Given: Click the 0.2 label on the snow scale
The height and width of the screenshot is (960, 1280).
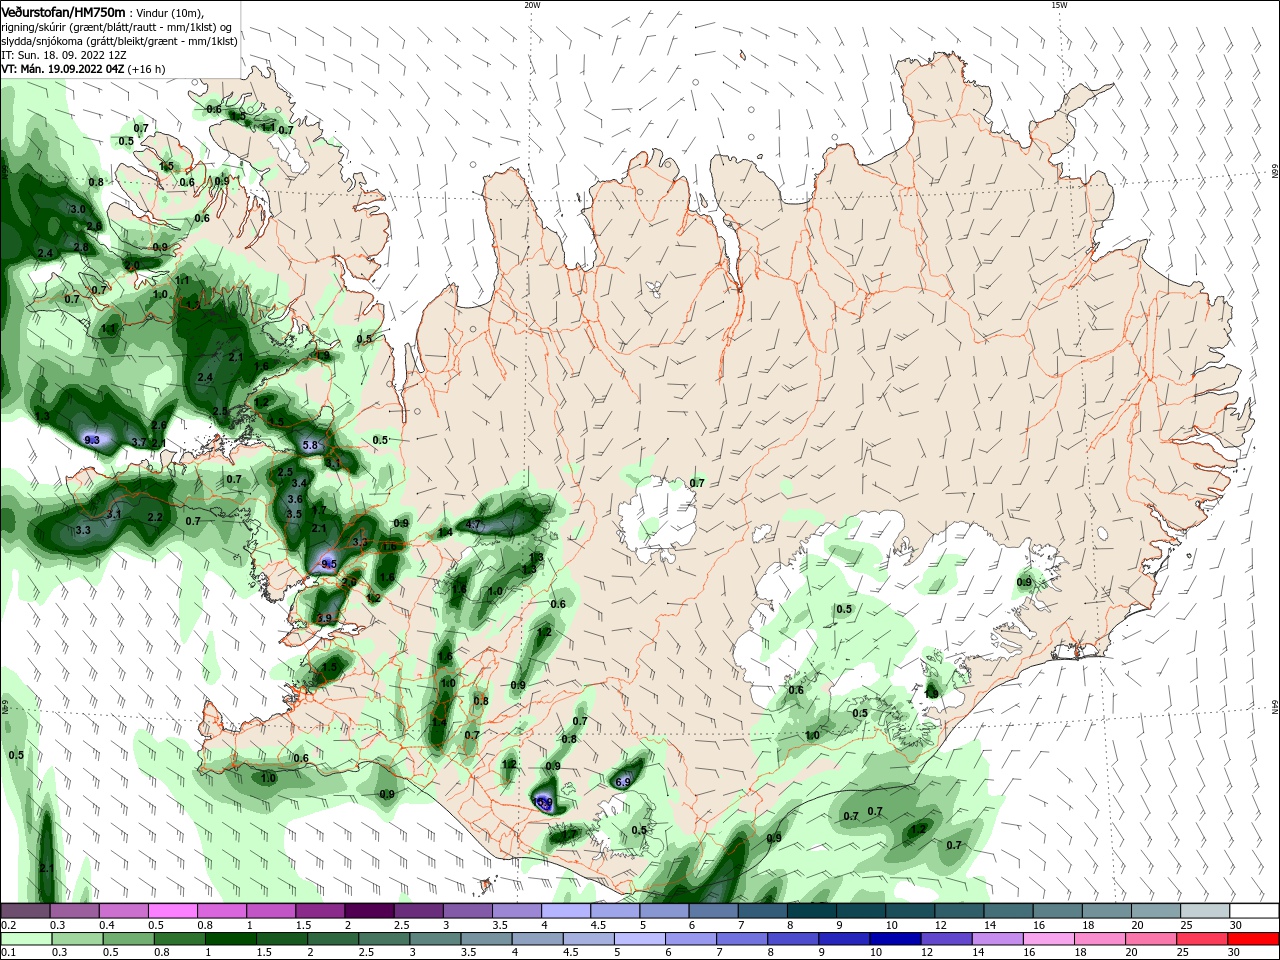Looking at the screenshot, I should tap(9, 926).
